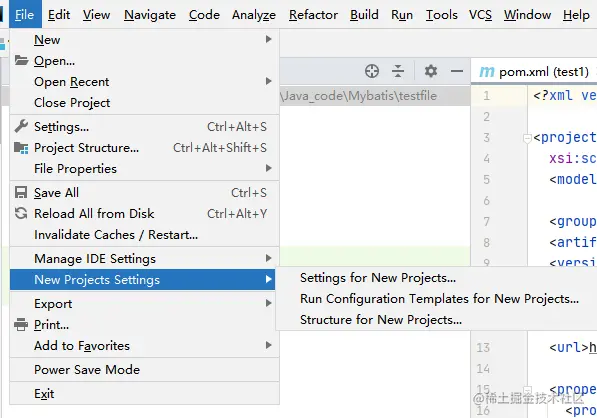597x418 pixels.
Task: Click the folder icon beside Open...
Action: 21,60
